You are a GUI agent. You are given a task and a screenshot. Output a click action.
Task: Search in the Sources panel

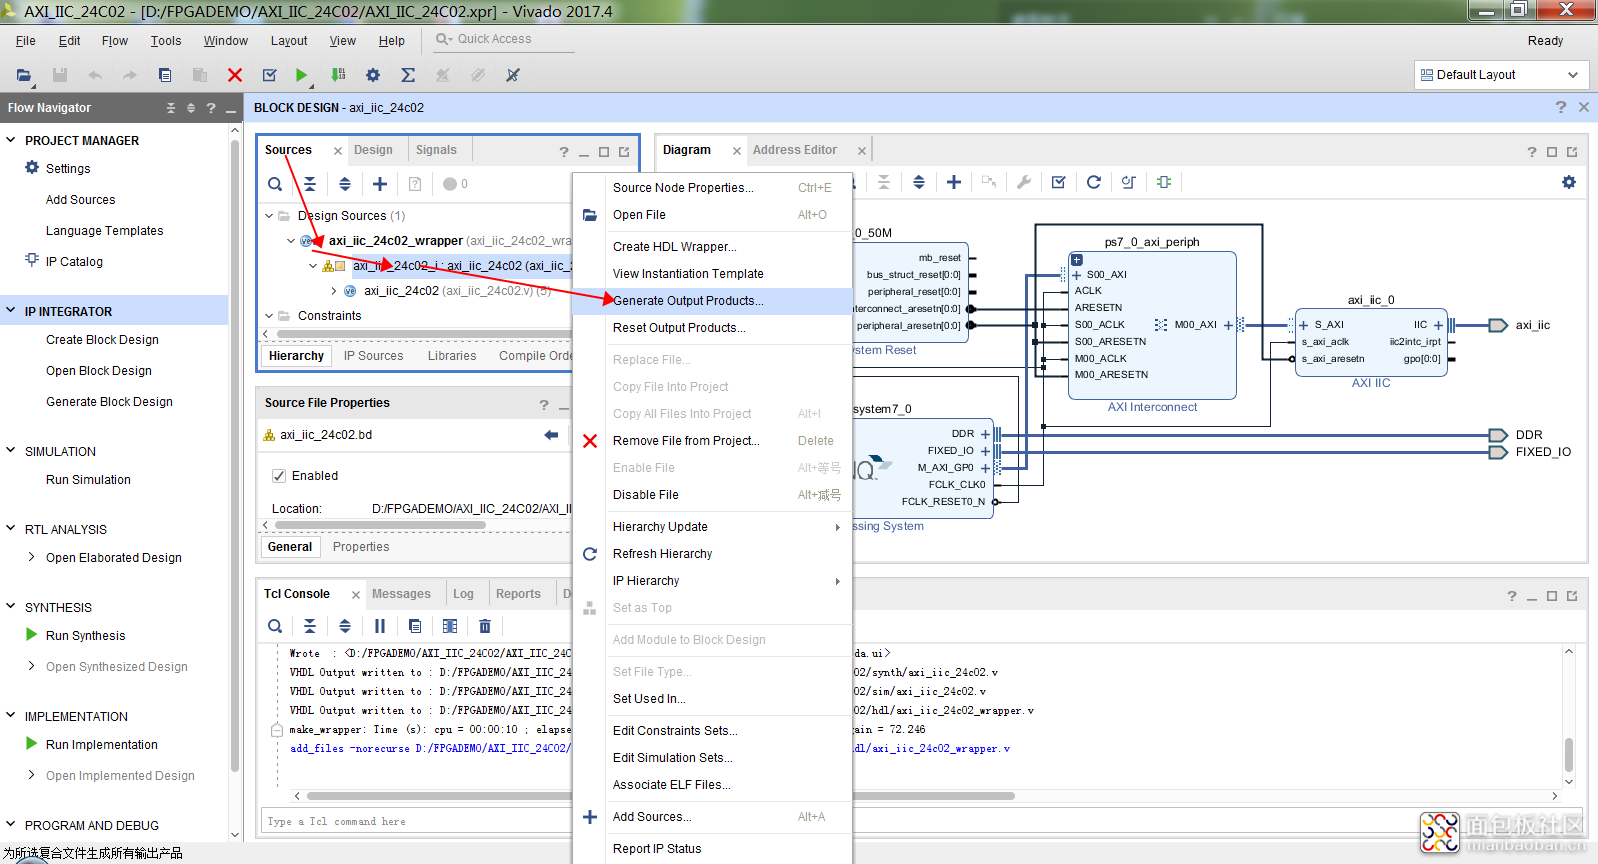point(275,184)
